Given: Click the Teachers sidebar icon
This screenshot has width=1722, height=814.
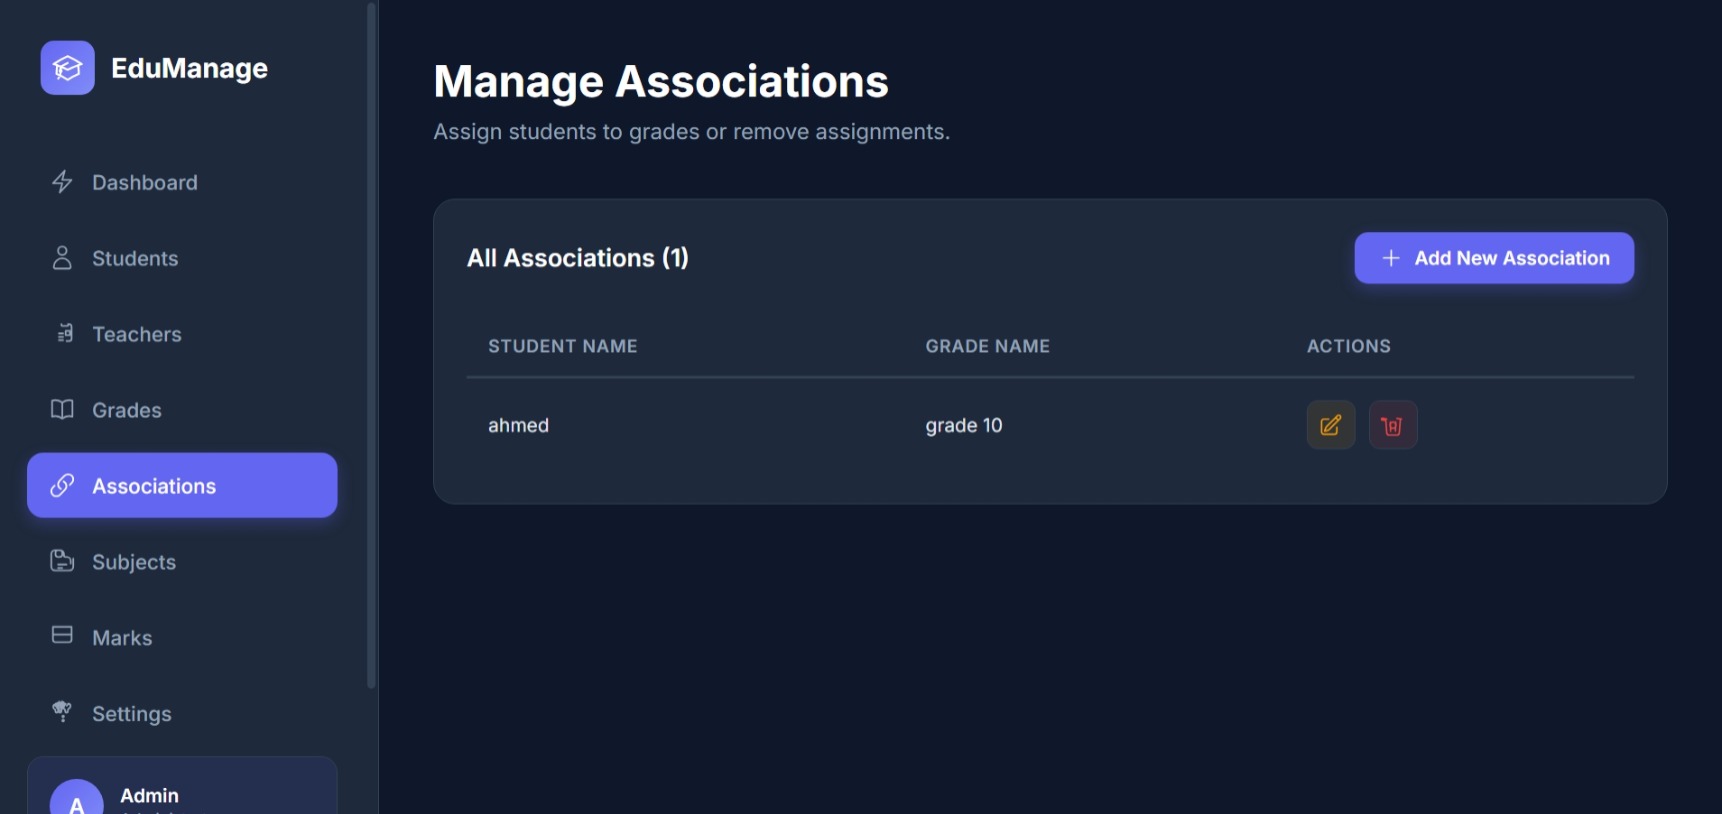Looking at the screenshot, I should 65,334.
